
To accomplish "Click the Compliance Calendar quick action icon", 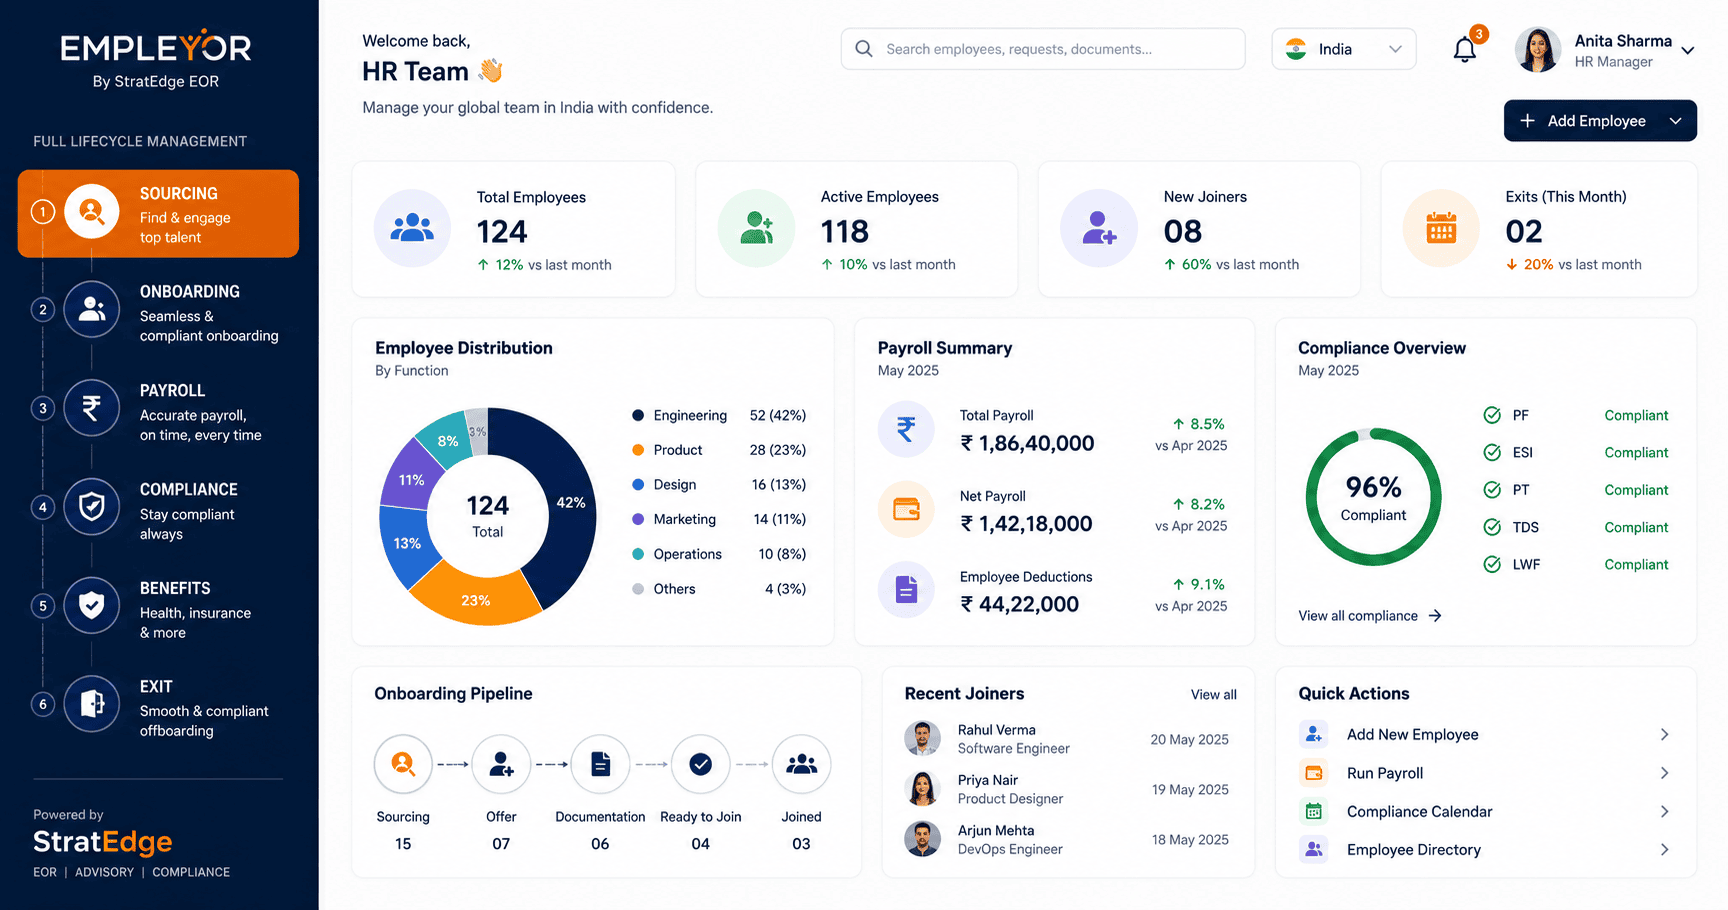I will click(1314, 811).
